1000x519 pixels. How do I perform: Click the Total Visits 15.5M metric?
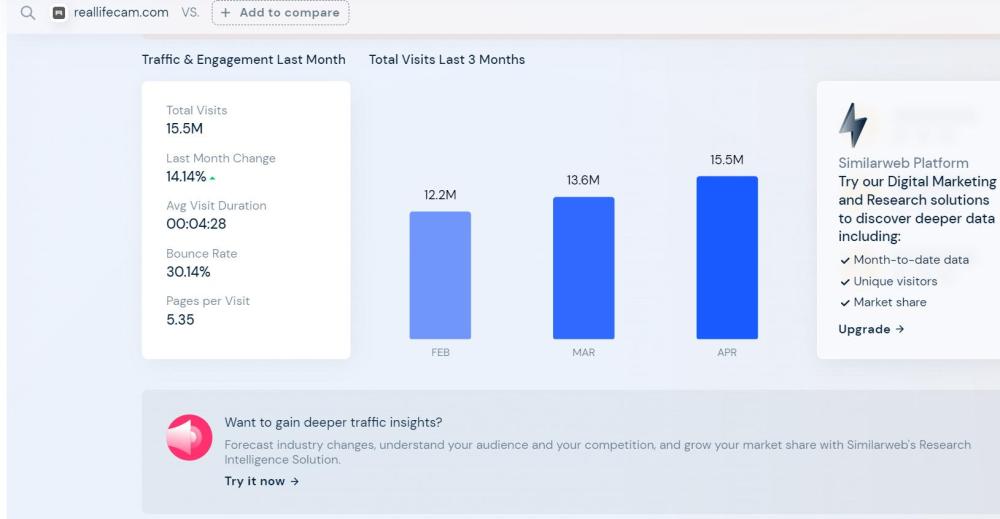pyautogui.click(x=185, y=129)
